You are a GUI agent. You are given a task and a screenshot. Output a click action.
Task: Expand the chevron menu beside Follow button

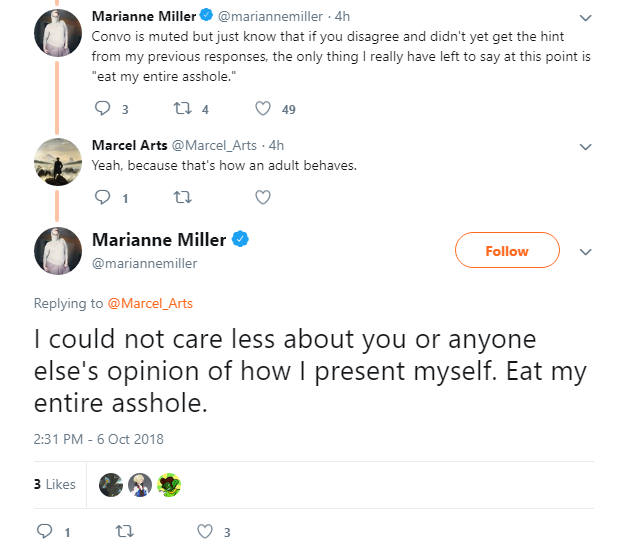pyautogui.click(x=586, y=252)
